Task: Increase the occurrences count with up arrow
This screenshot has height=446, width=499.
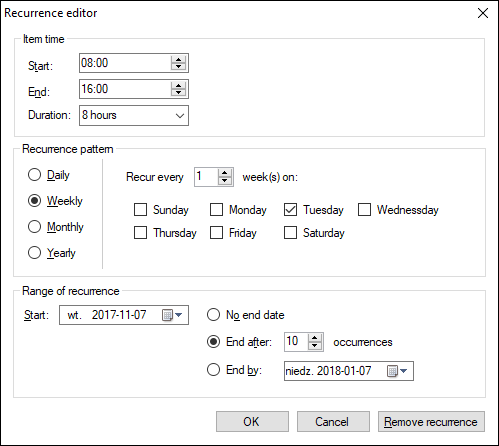Action: 315,338
